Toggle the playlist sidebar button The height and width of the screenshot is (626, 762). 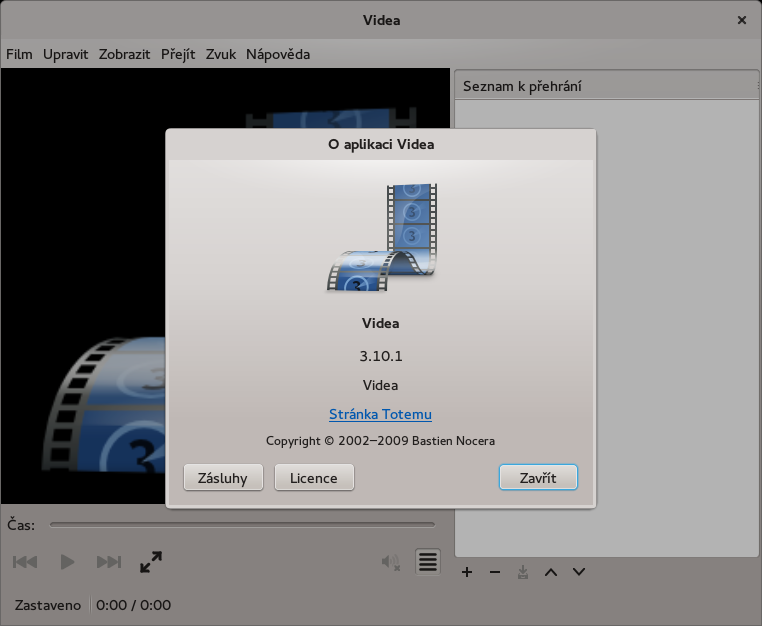[x=428, y=562]
